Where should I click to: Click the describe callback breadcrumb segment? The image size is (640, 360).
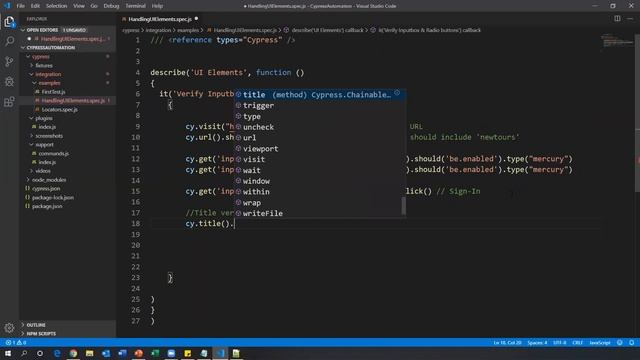[327, 30]
